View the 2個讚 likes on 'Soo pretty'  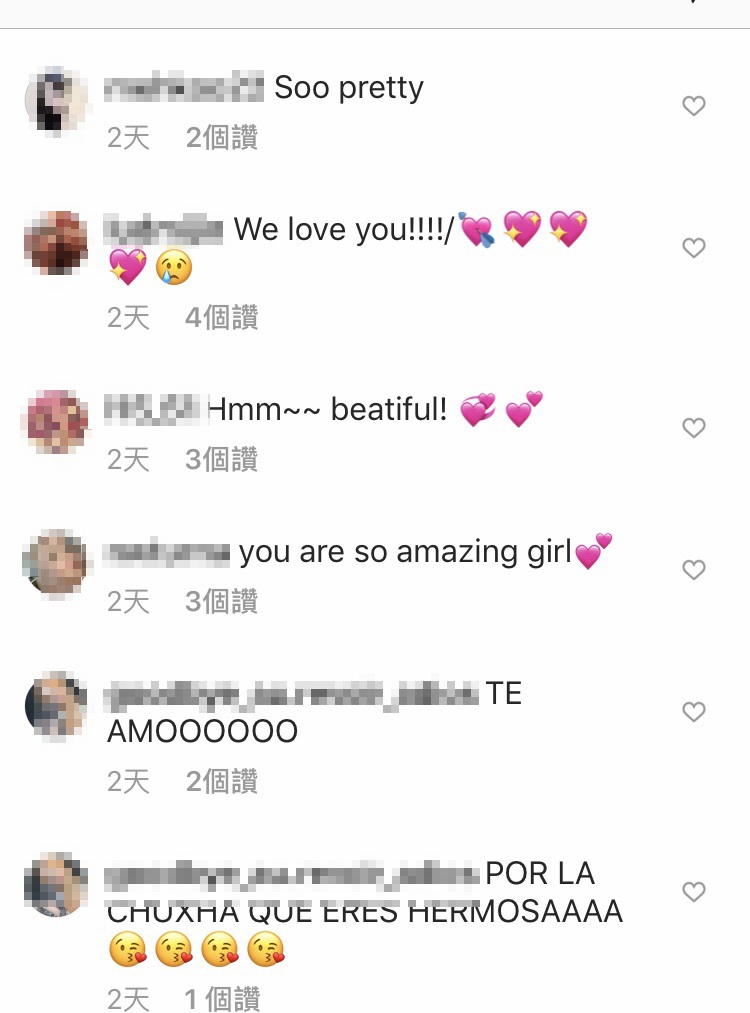point(222,138)
